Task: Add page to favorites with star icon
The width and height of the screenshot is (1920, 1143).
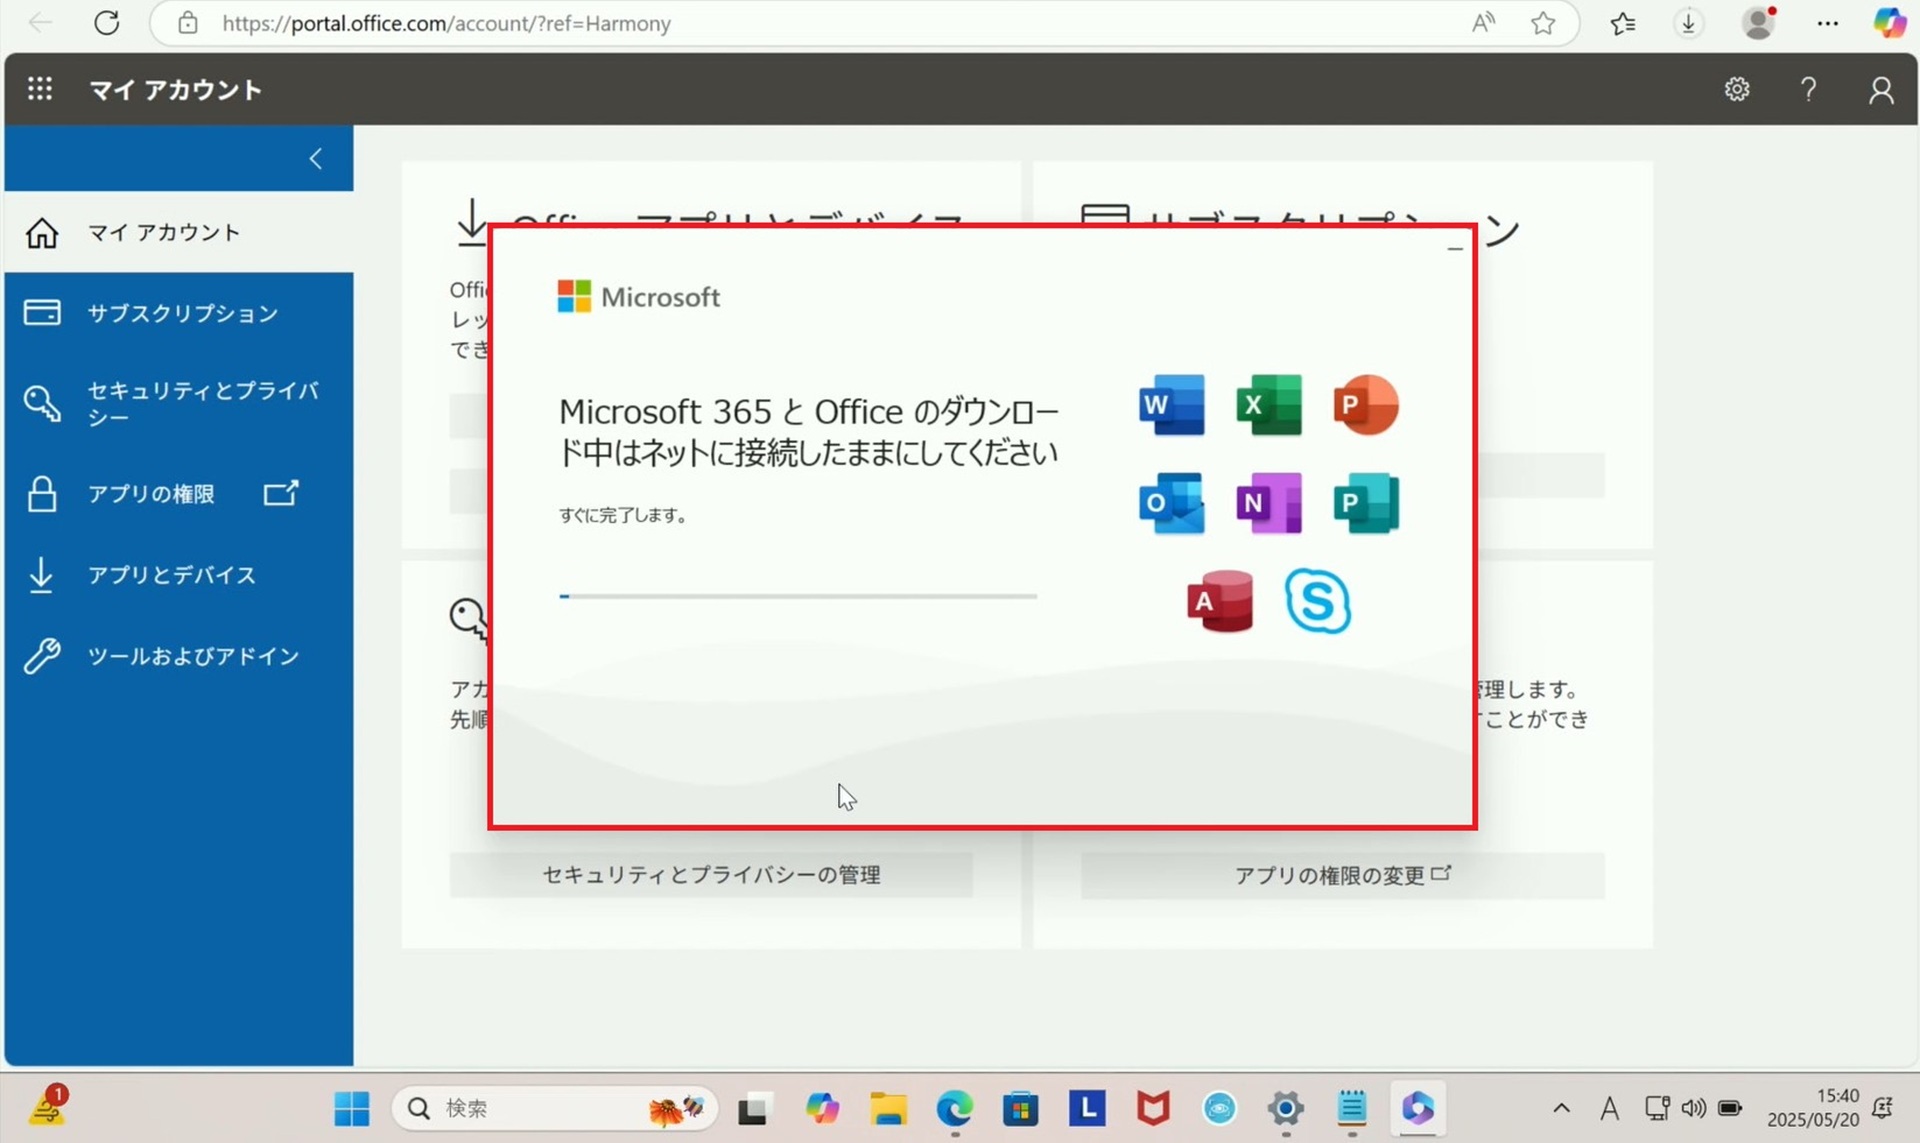Action: [1543, 23]
